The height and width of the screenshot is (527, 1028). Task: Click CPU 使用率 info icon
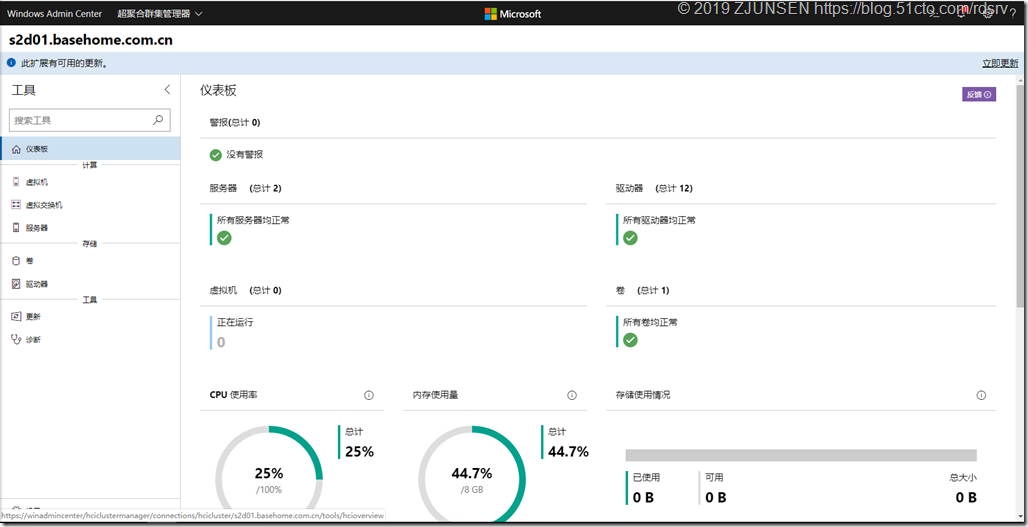click(x=368, y=395)
